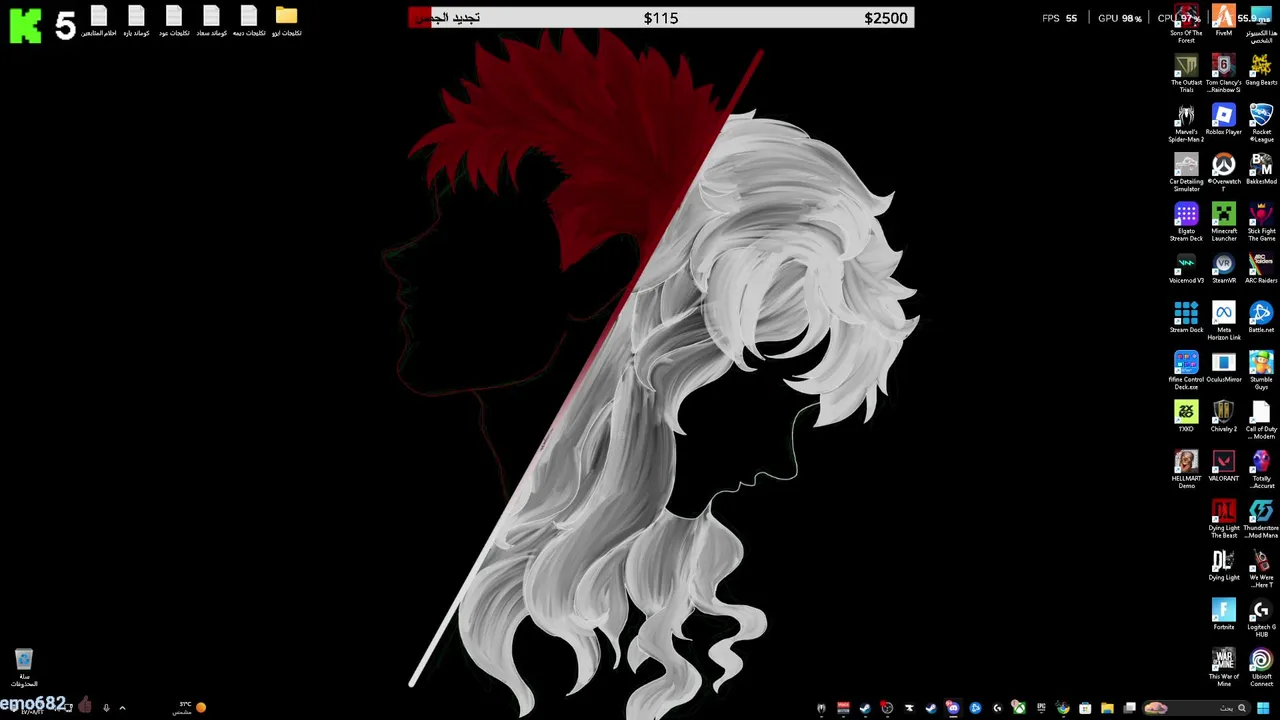Open the Roblox Player shortcut
This screenshot has height=720, width=1280.
(1223, 120)
